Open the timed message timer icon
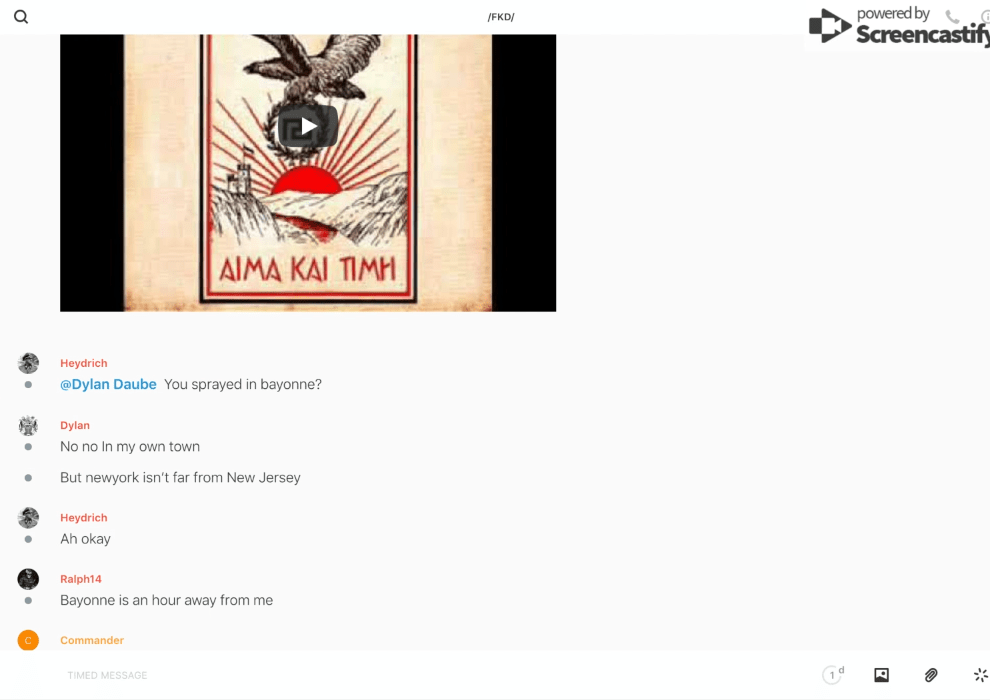This screenshot has width=990, height=700. (x=833, y=675)
